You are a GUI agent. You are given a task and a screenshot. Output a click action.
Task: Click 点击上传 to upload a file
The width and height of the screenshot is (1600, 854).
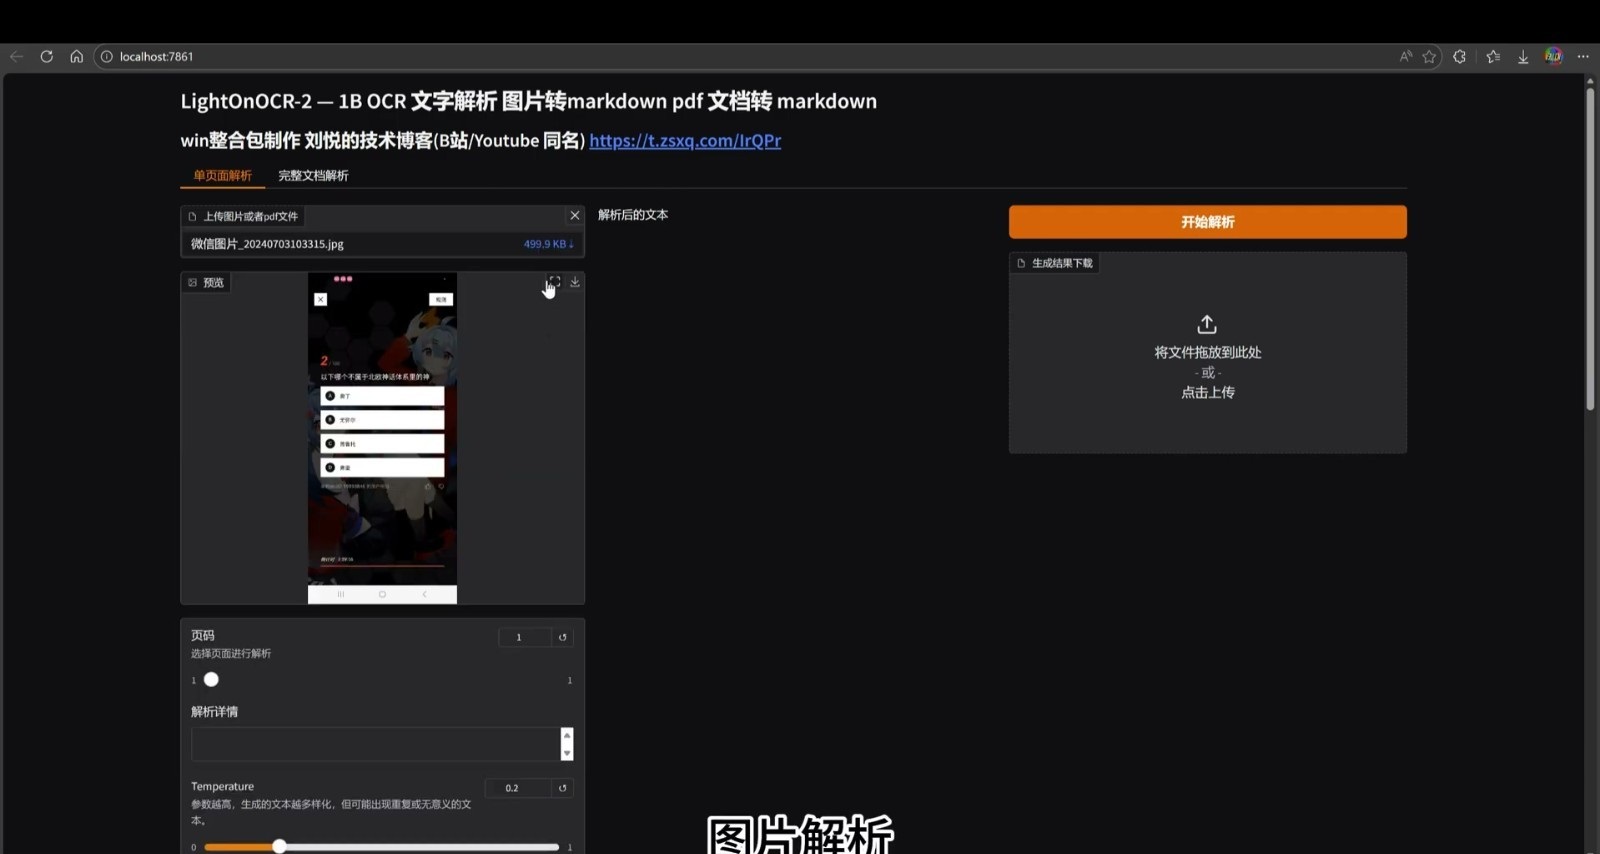click(x=1207, y=393)
